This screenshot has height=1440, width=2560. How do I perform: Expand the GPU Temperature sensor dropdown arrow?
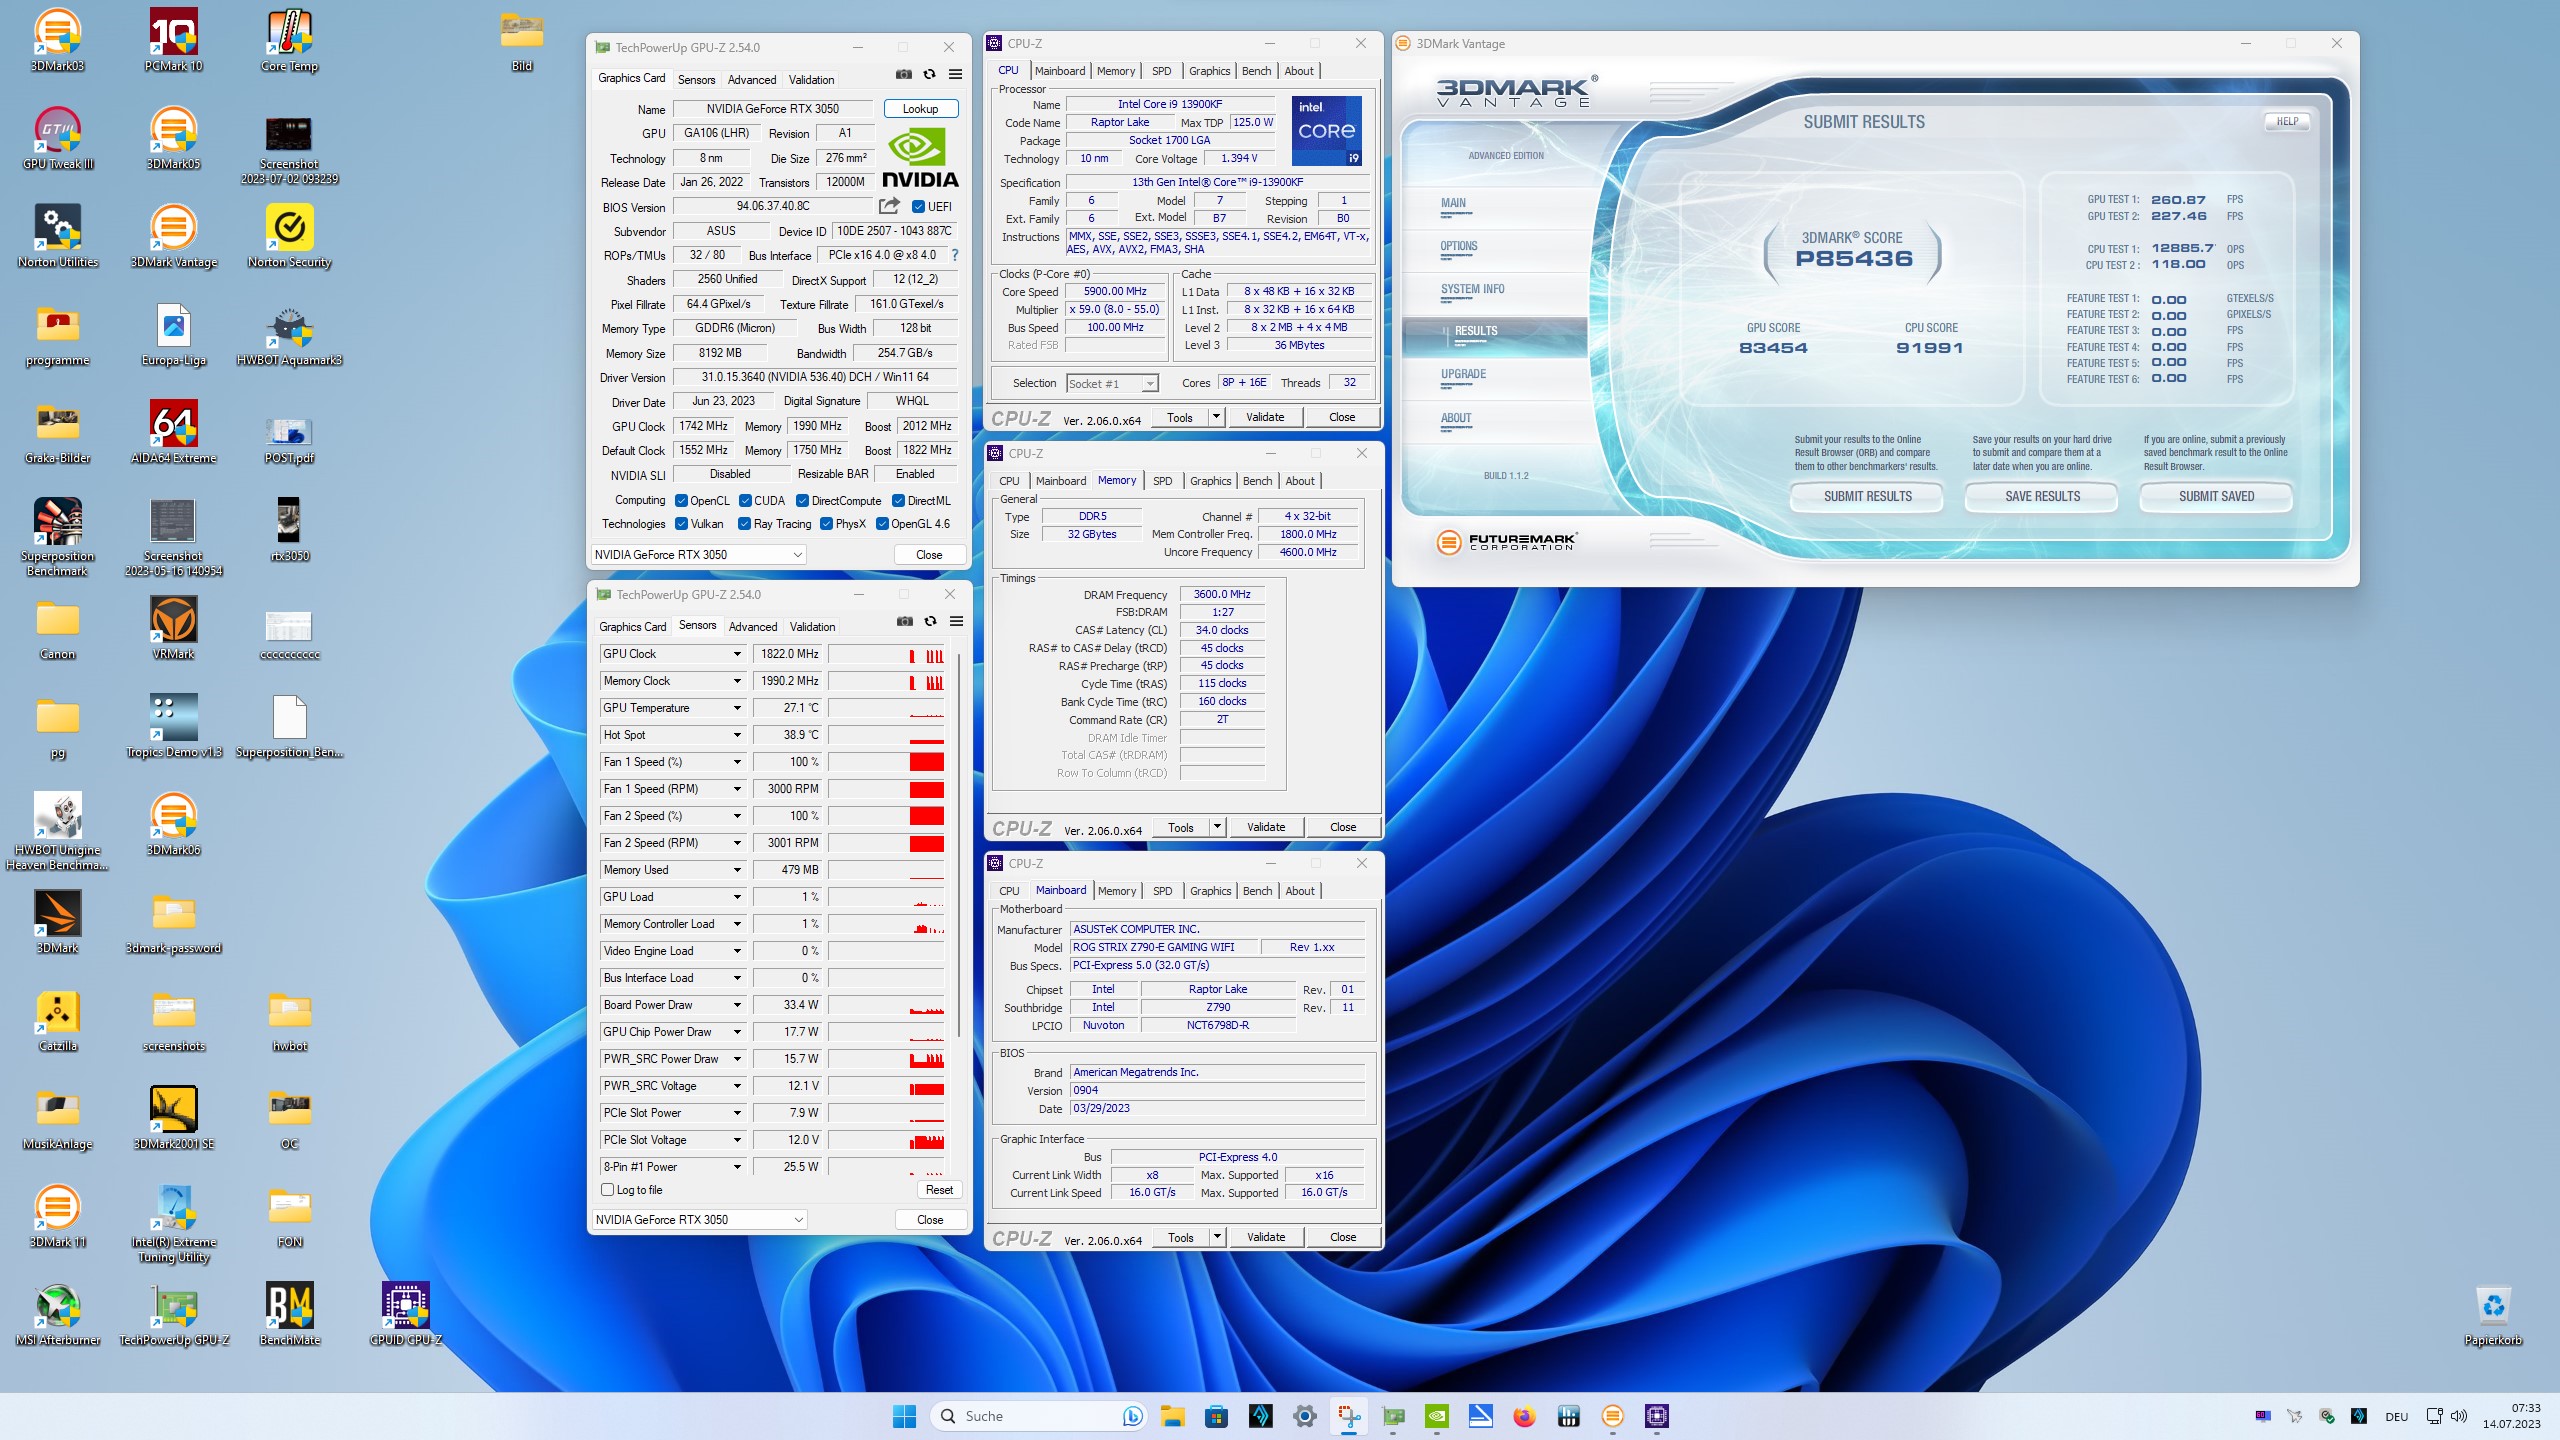click(737, 708)
